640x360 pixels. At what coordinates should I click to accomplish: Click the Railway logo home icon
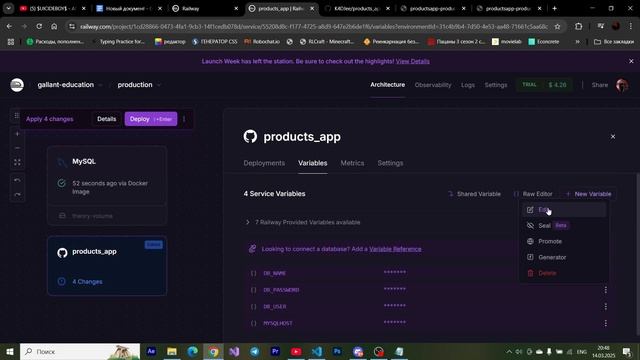pos(17,85)
